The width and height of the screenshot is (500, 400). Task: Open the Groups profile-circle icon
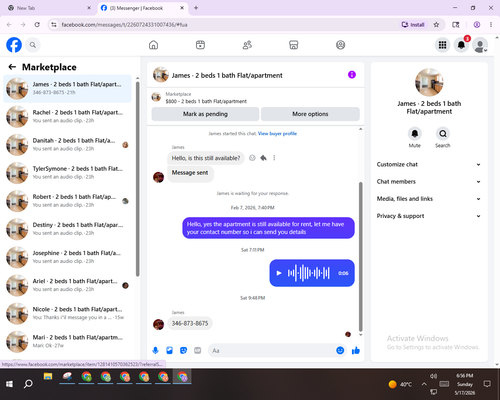pyautogui.click(x=340, y=45)
